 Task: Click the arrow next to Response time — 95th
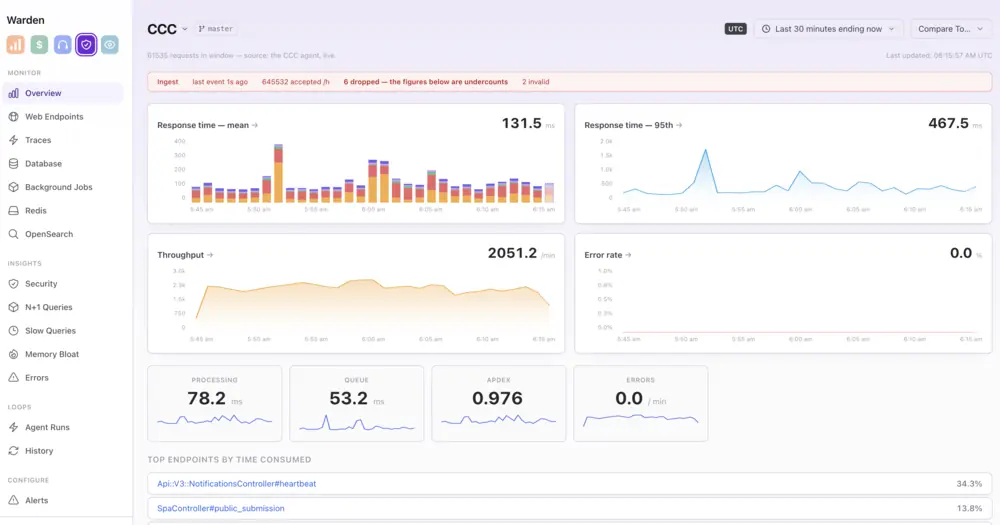pos(679,125)
